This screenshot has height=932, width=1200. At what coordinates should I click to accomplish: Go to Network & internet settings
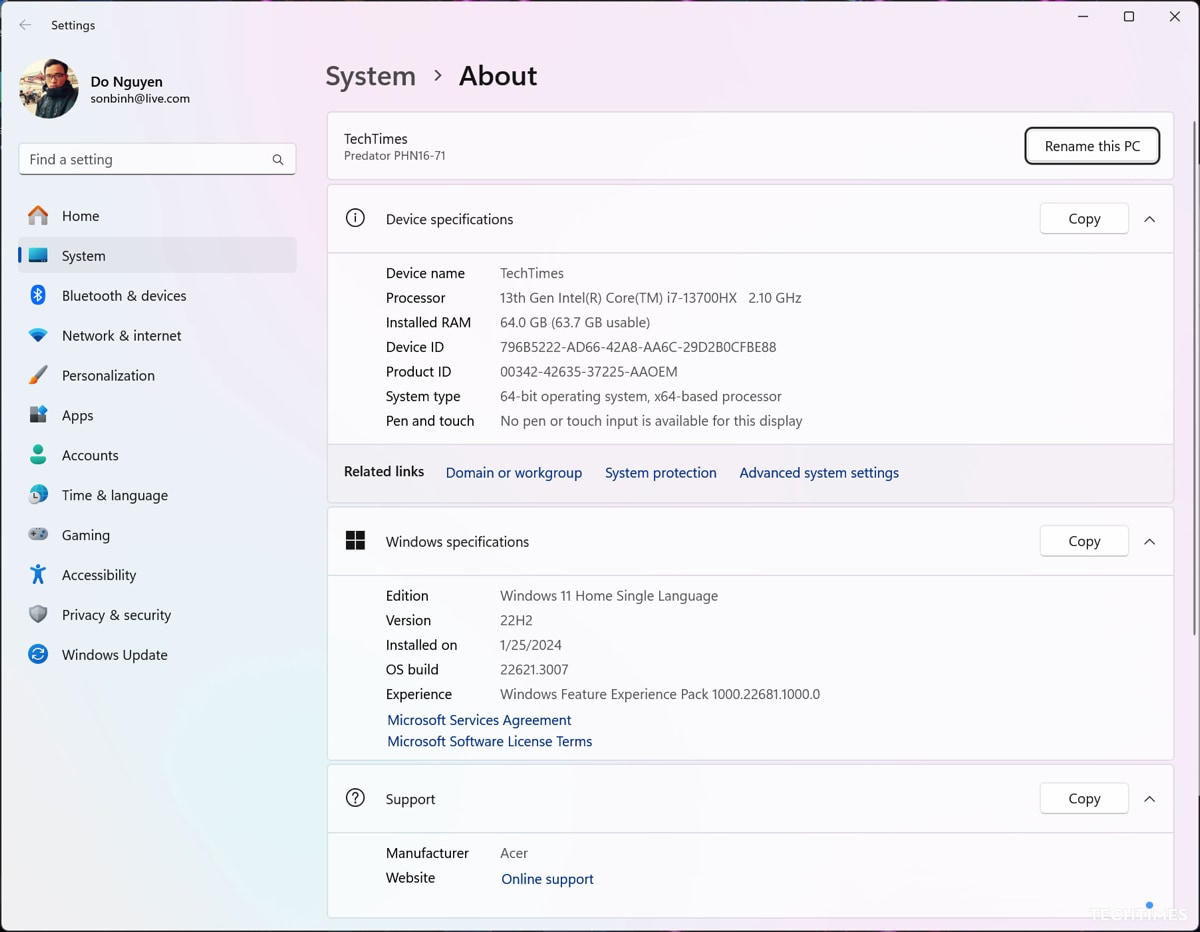click(x=157, y=335)
